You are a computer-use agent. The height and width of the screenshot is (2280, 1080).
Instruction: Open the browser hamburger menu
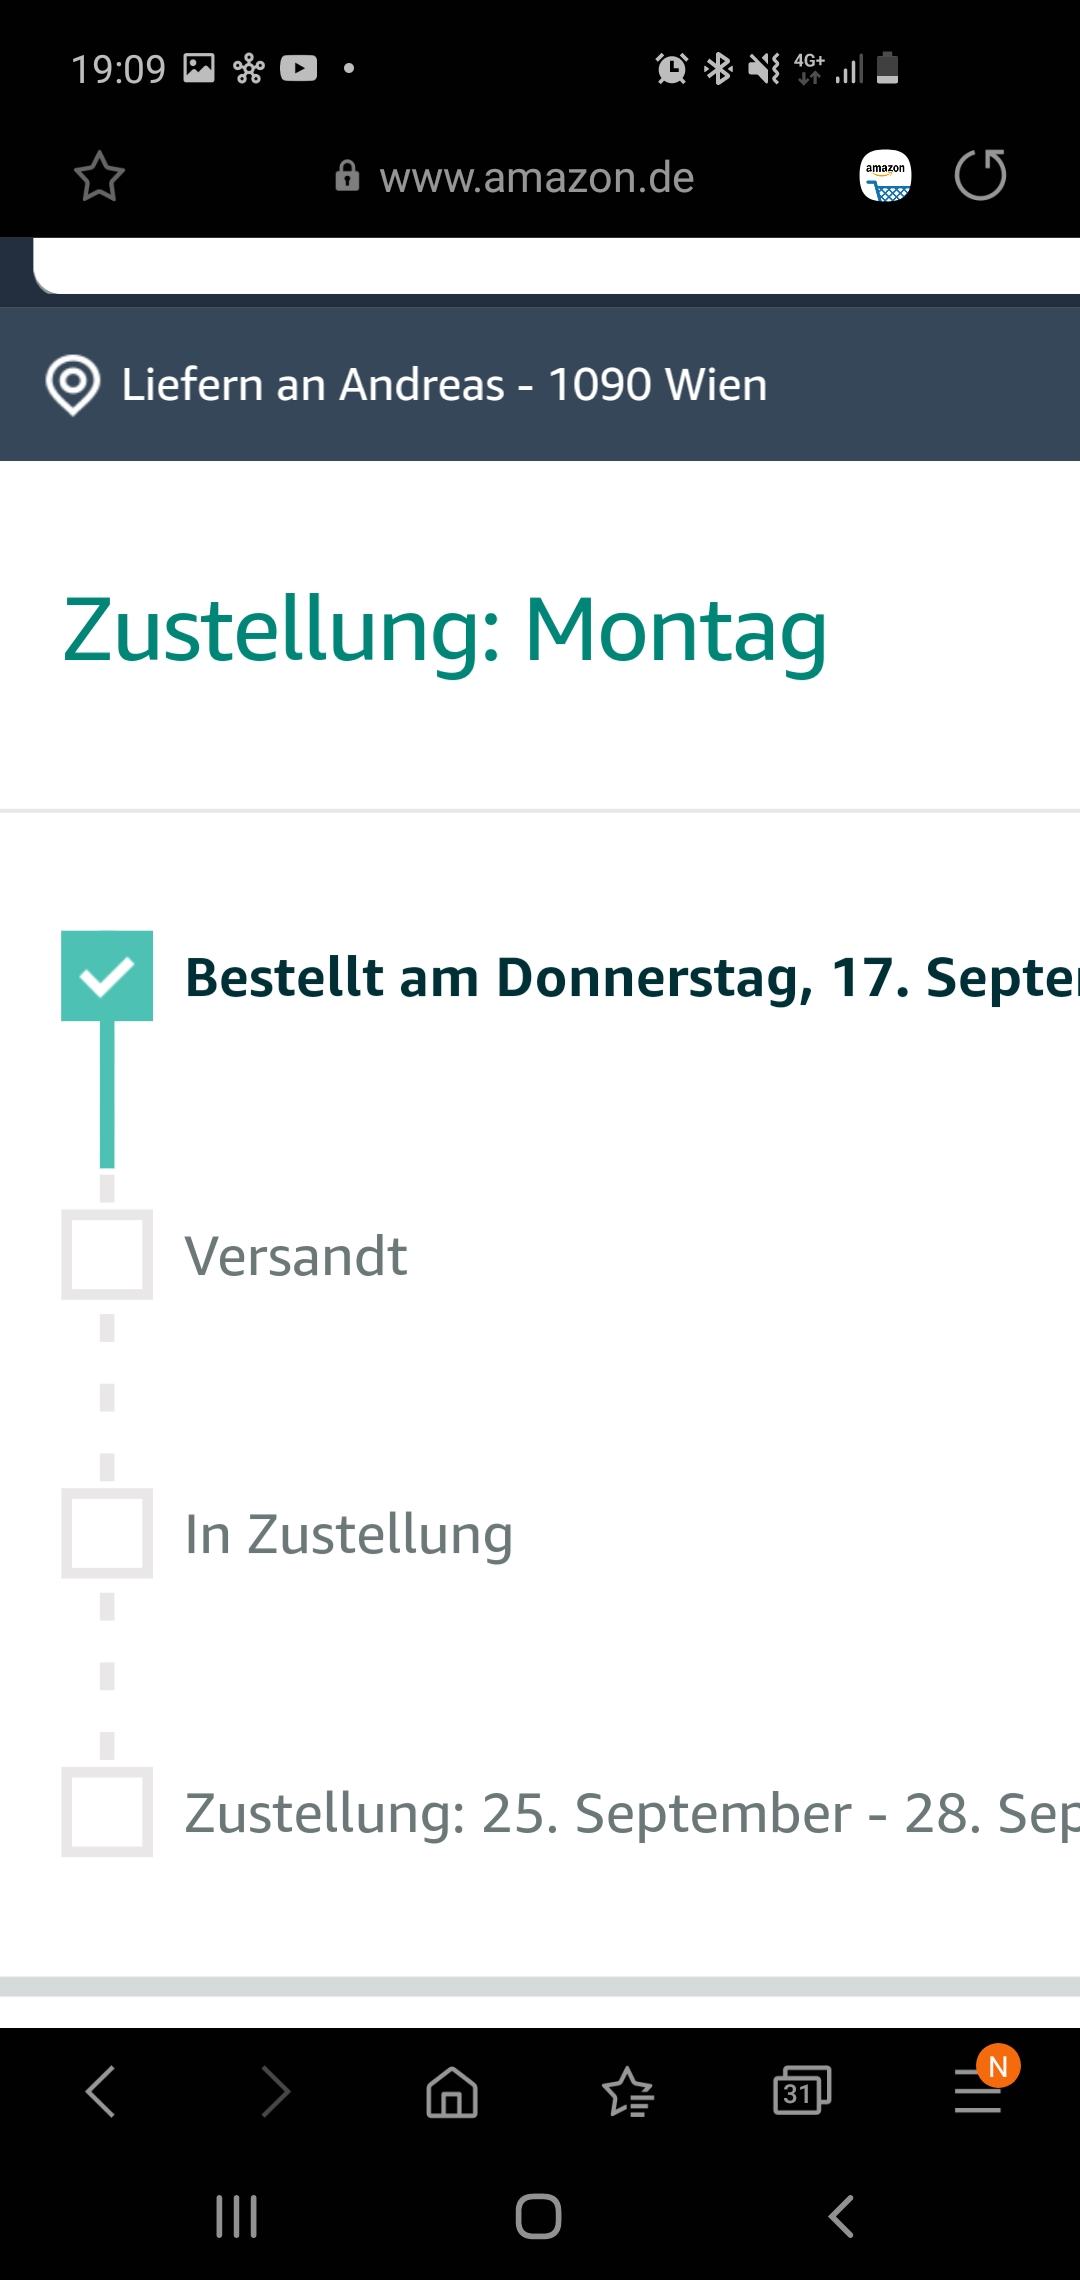tap(979, 2091)
